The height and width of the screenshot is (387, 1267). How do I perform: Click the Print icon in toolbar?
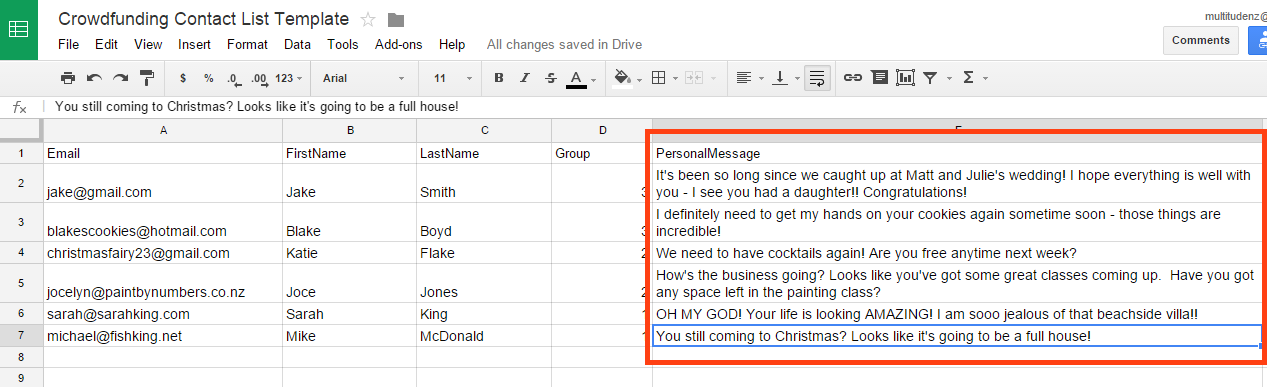68,77
